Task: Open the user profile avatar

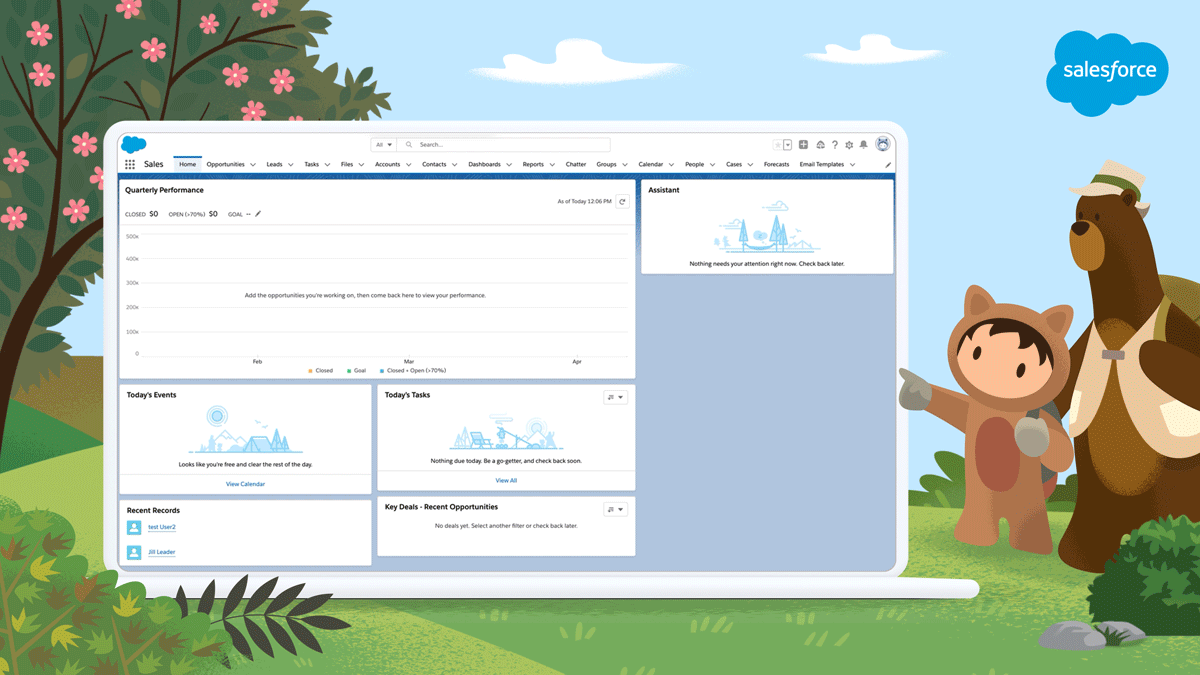Action: point(882,144)
